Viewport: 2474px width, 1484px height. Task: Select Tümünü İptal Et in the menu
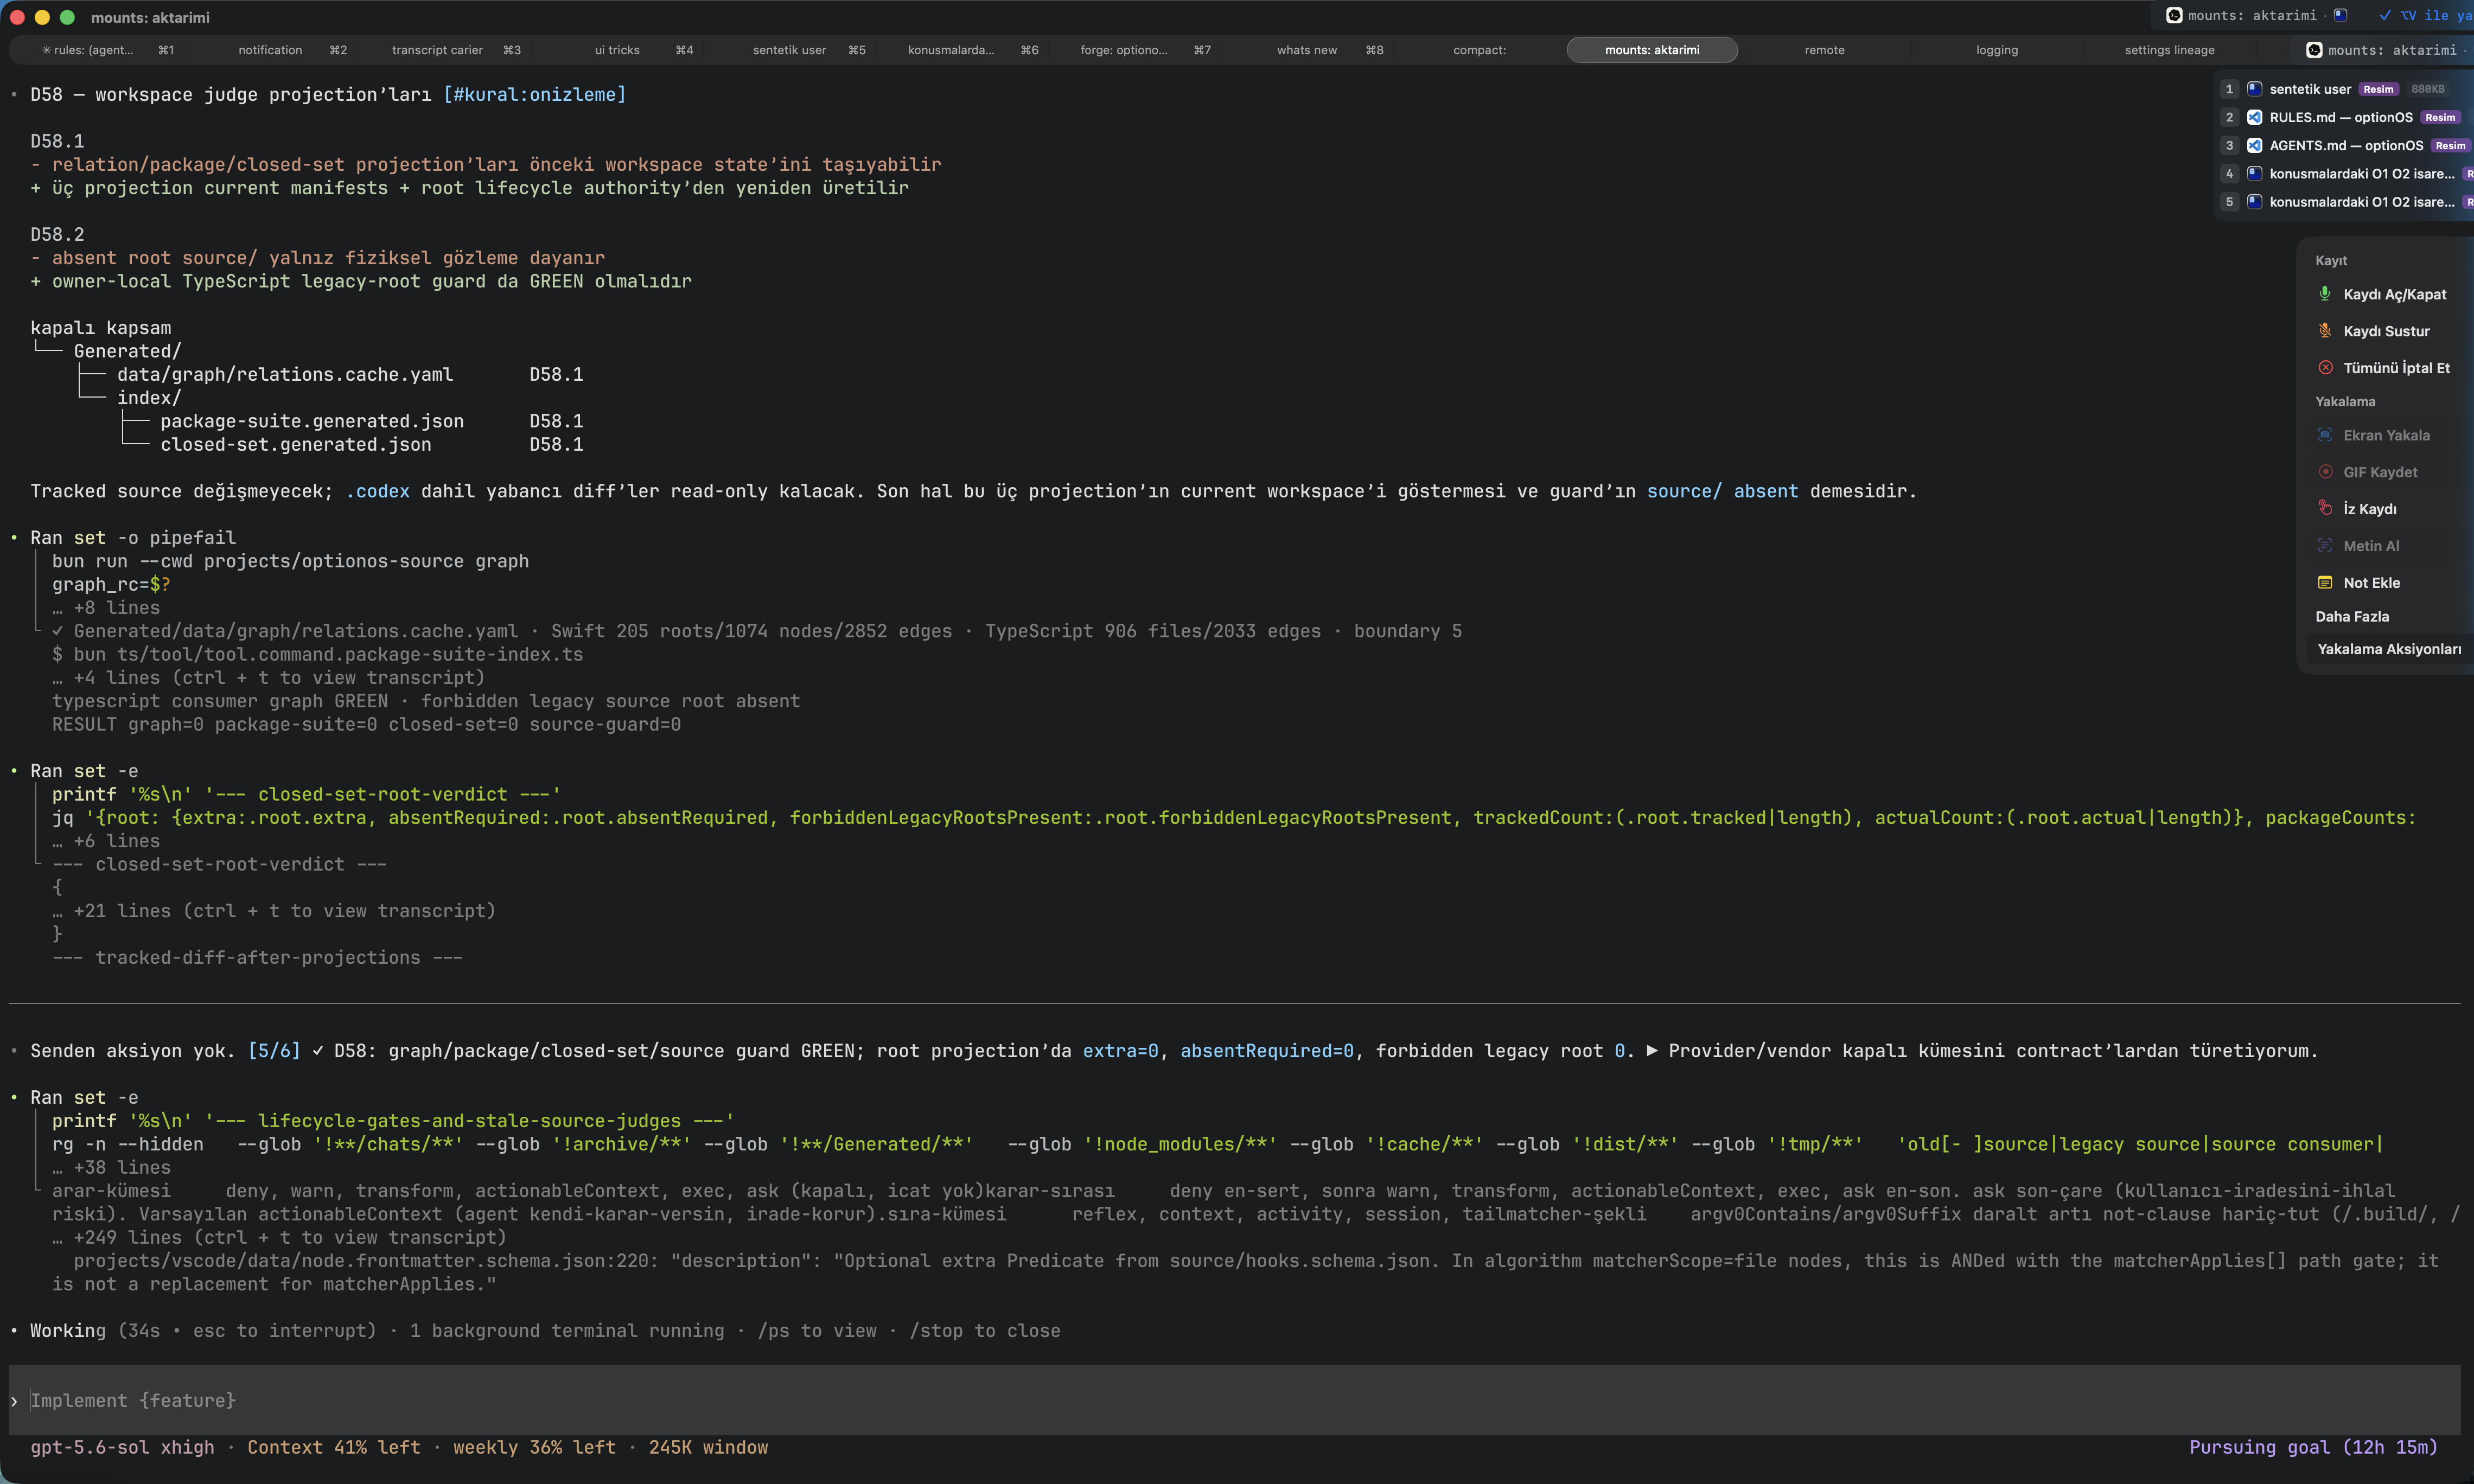(2396, 368)
